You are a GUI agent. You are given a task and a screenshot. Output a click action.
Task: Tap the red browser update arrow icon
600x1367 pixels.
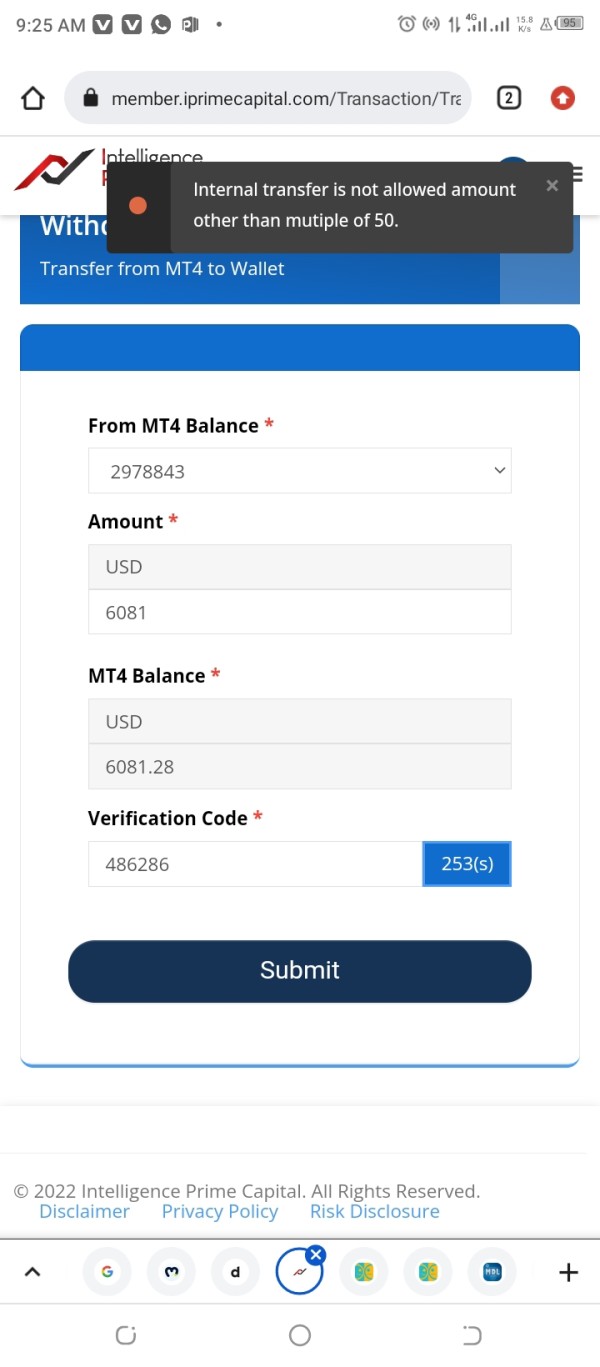(563, 98)
